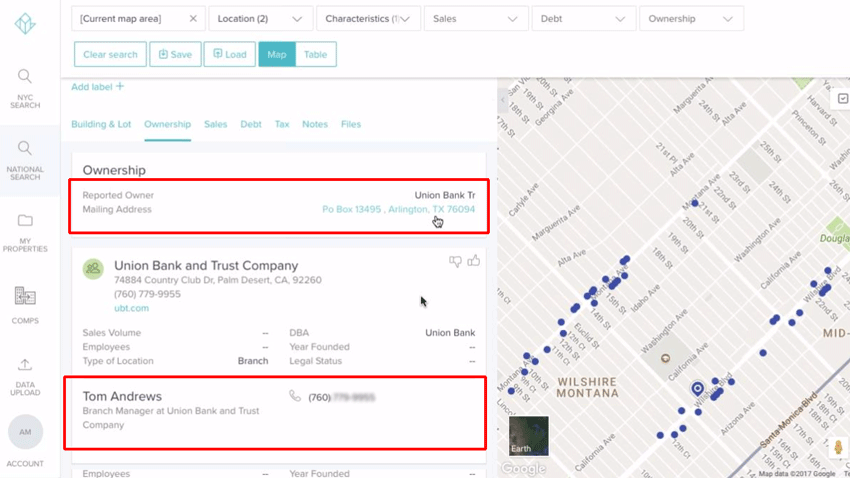Clear the Current map area filter
Image resolution: width=850 pixels, height=478 pixels.
(193, 18)
